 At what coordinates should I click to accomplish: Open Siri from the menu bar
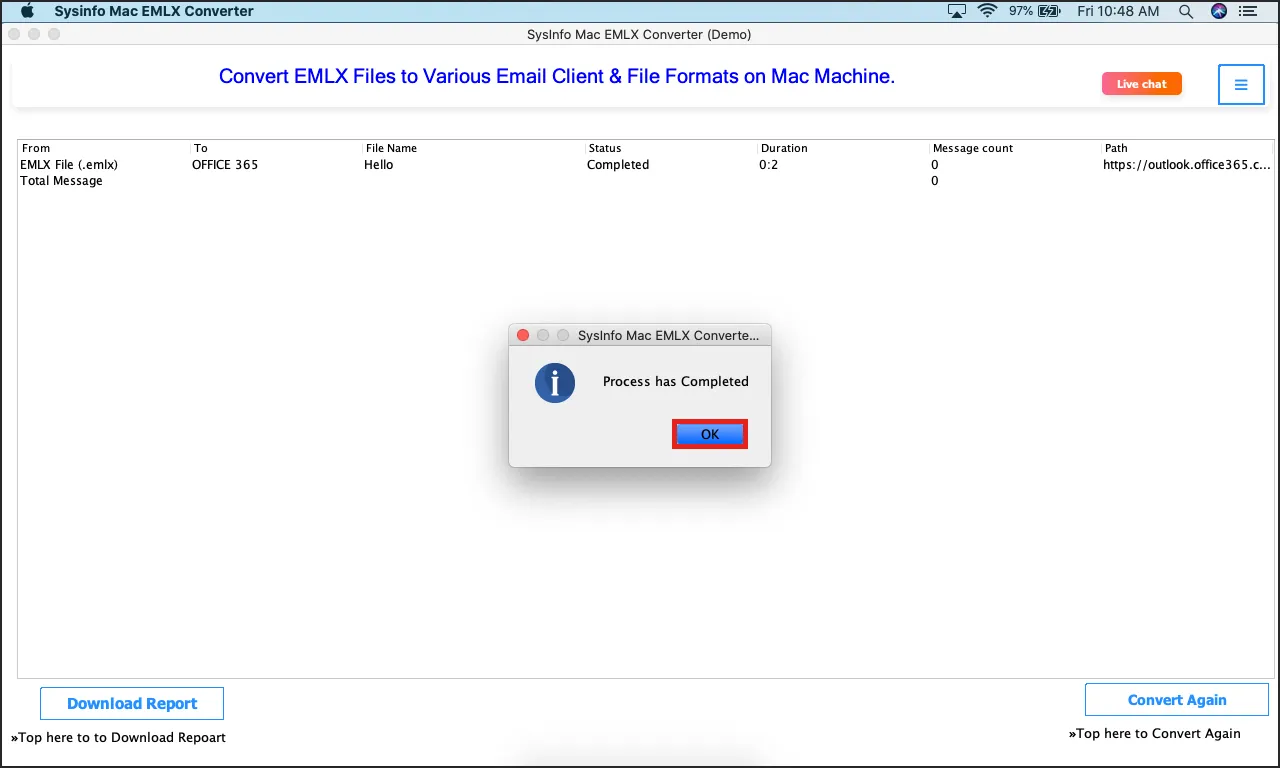pyautogui.click(x=1218, y=11)
